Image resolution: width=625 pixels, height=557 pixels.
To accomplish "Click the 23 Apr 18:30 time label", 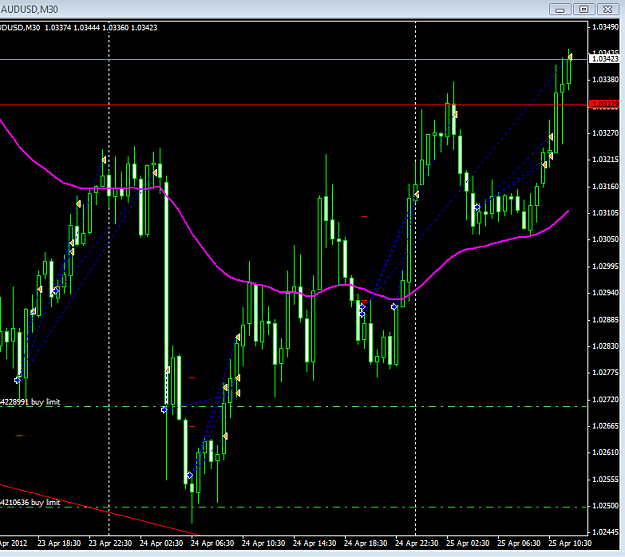I will (x=59, y=543).
